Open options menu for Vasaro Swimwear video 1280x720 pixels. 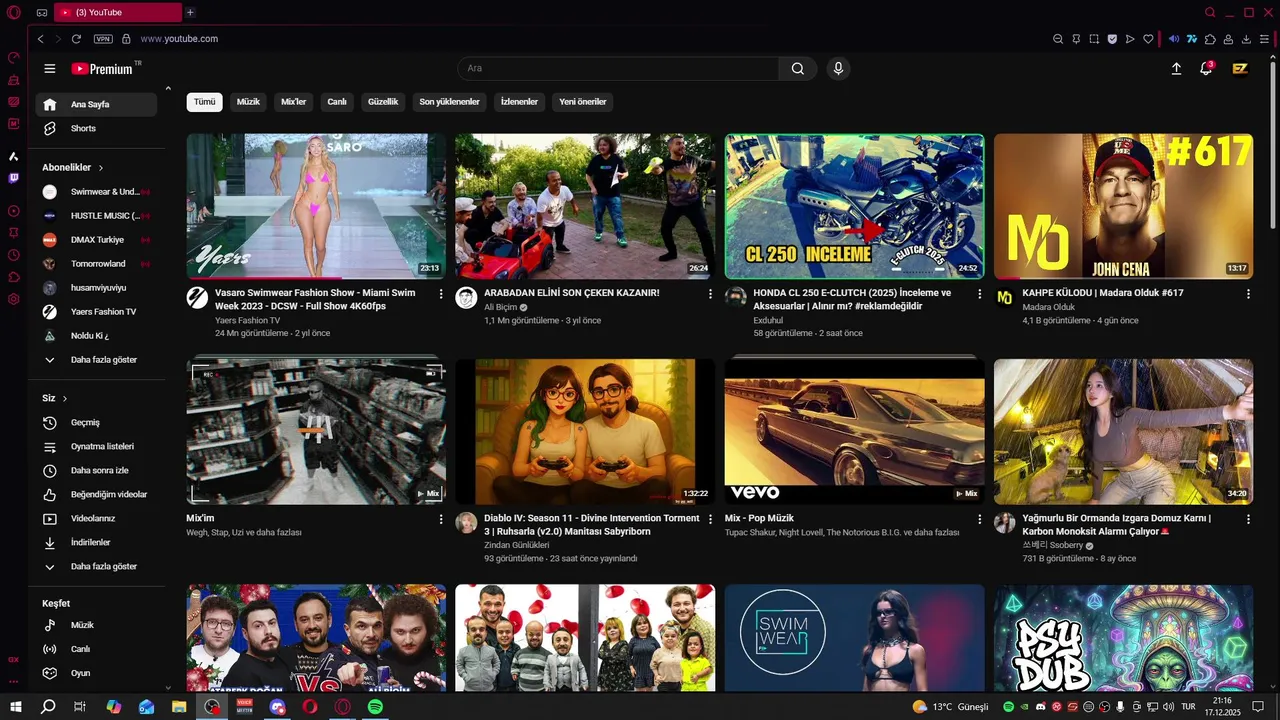(x=441, y=294)
